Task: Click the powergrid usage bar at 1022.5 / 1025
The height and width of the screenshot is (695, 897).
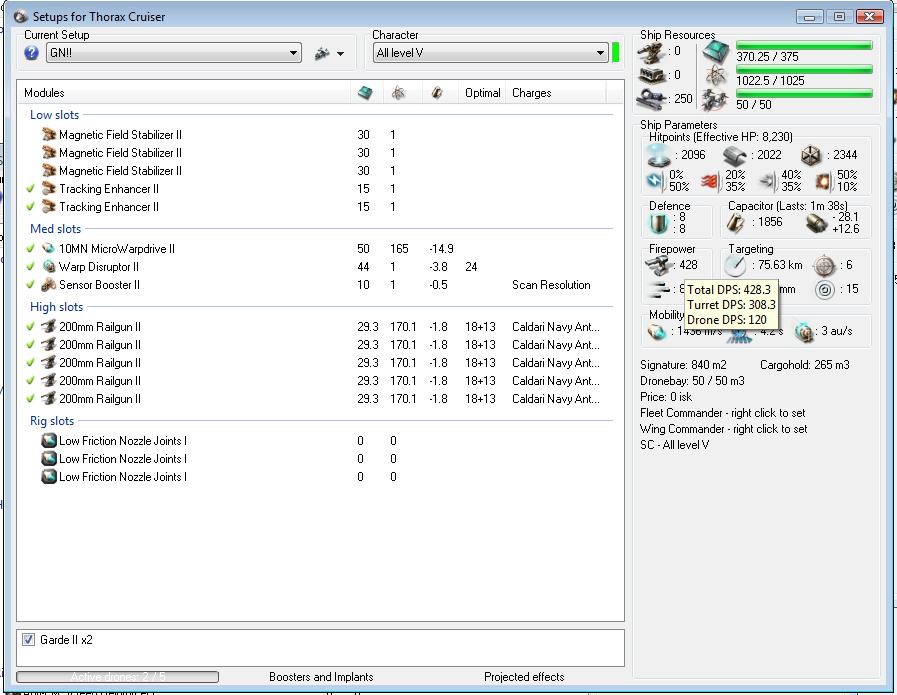Action: [804, 69]
